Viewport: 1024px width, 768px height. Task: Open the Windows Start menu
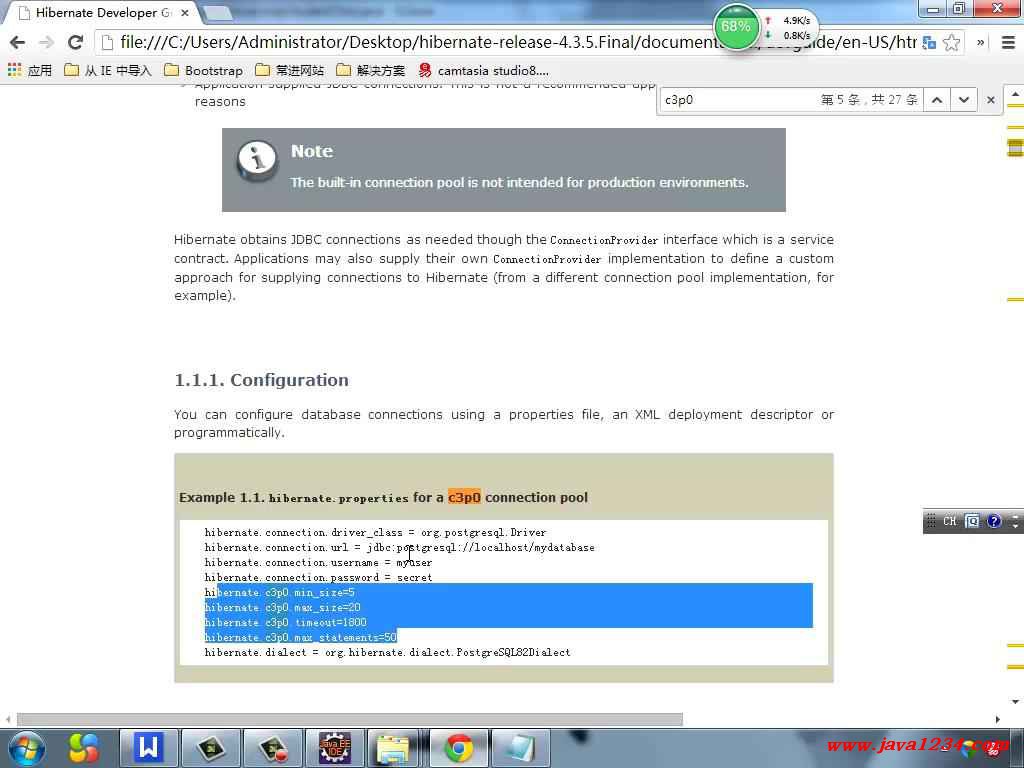point(26,748)
